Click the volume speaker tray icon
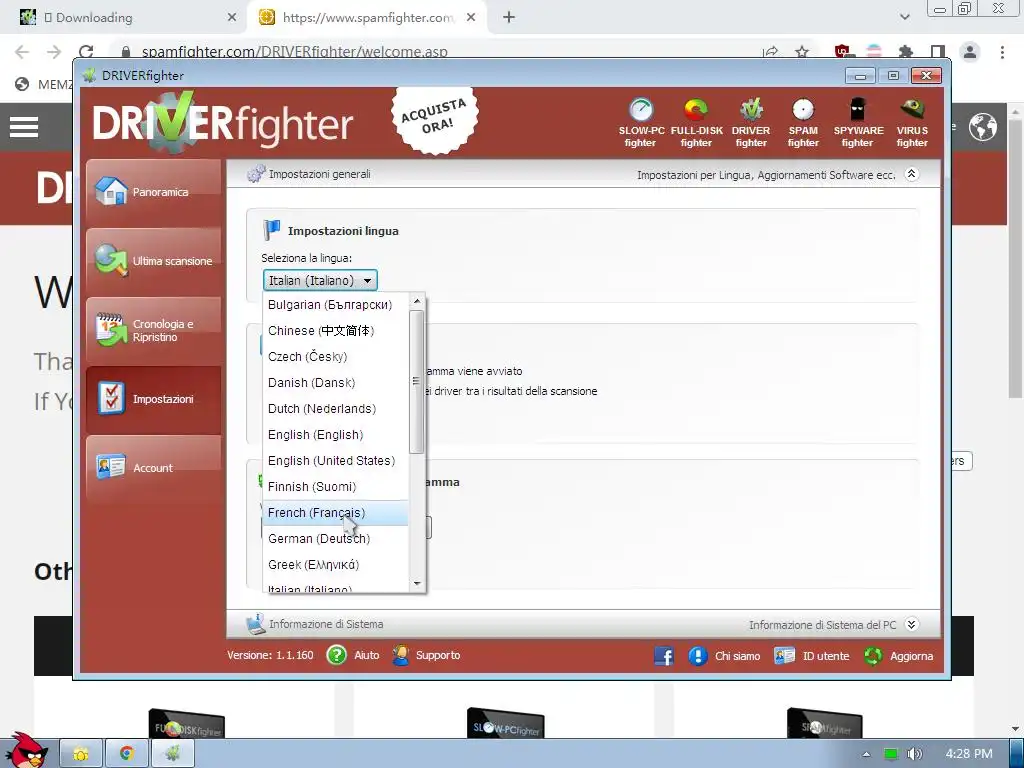The height and width of the screenshot is (768, 1024). [x=914, y=754]
